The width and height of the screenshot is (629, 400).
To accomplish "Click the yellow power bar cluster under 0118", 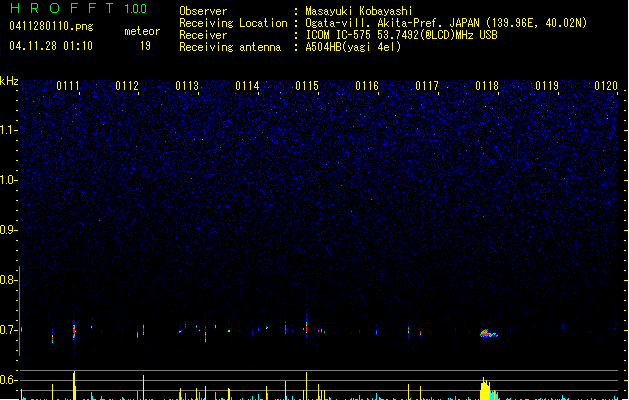I will click(x=485, y=389).
